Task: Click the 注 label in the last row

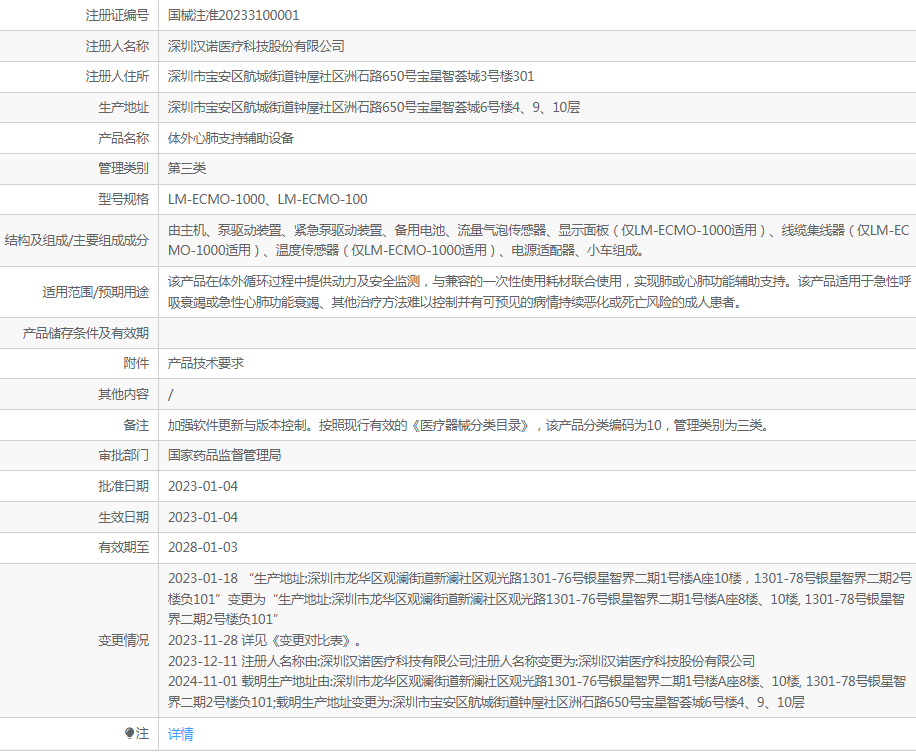Action: pos(143,733)
